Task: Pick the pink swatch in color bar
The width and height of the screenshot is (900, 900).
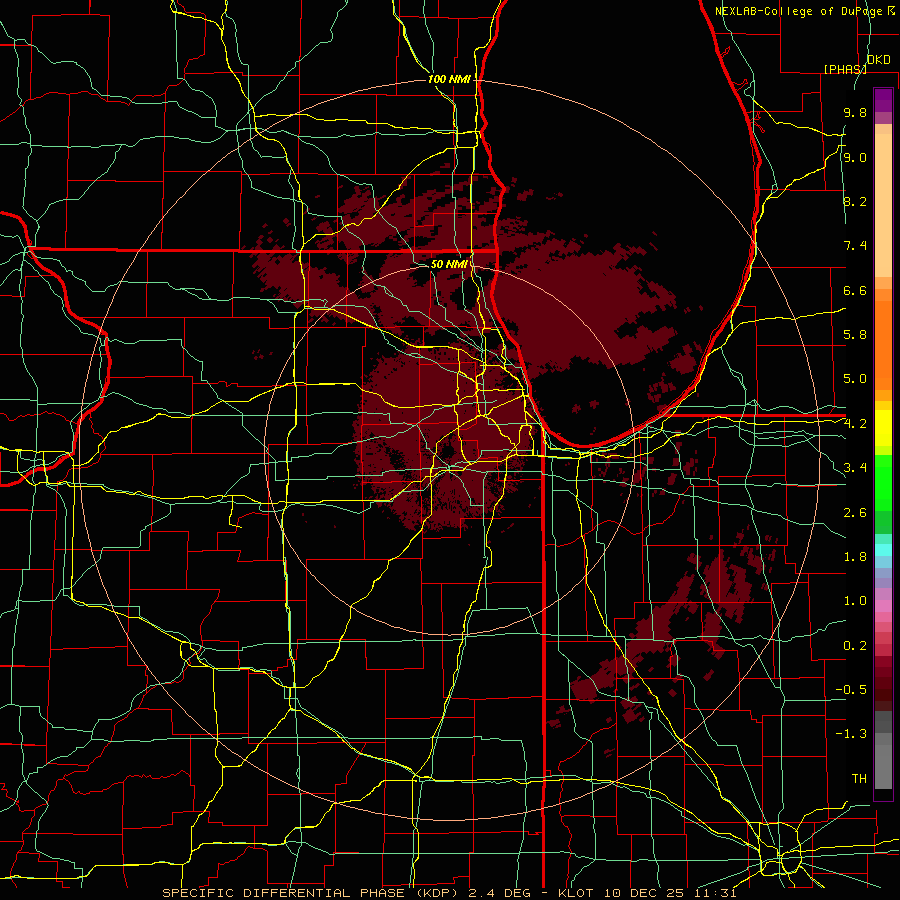Action: tap(883, 606)
